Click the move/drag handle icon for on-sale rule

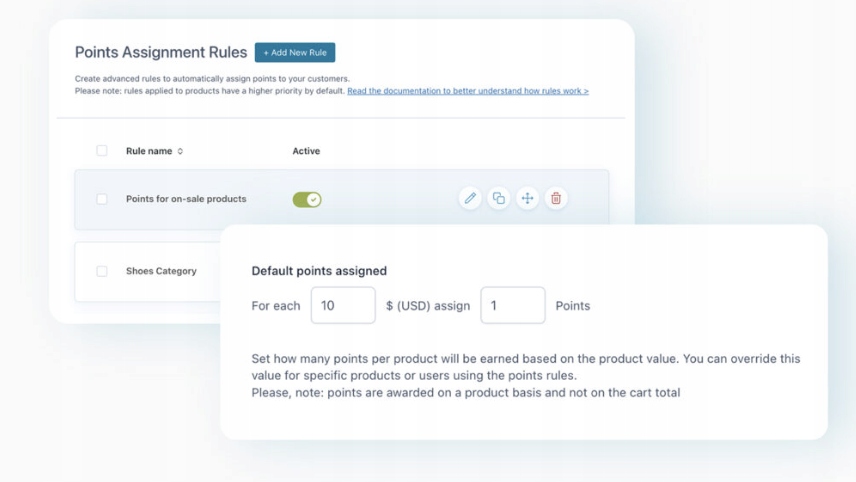coord(527,198)
